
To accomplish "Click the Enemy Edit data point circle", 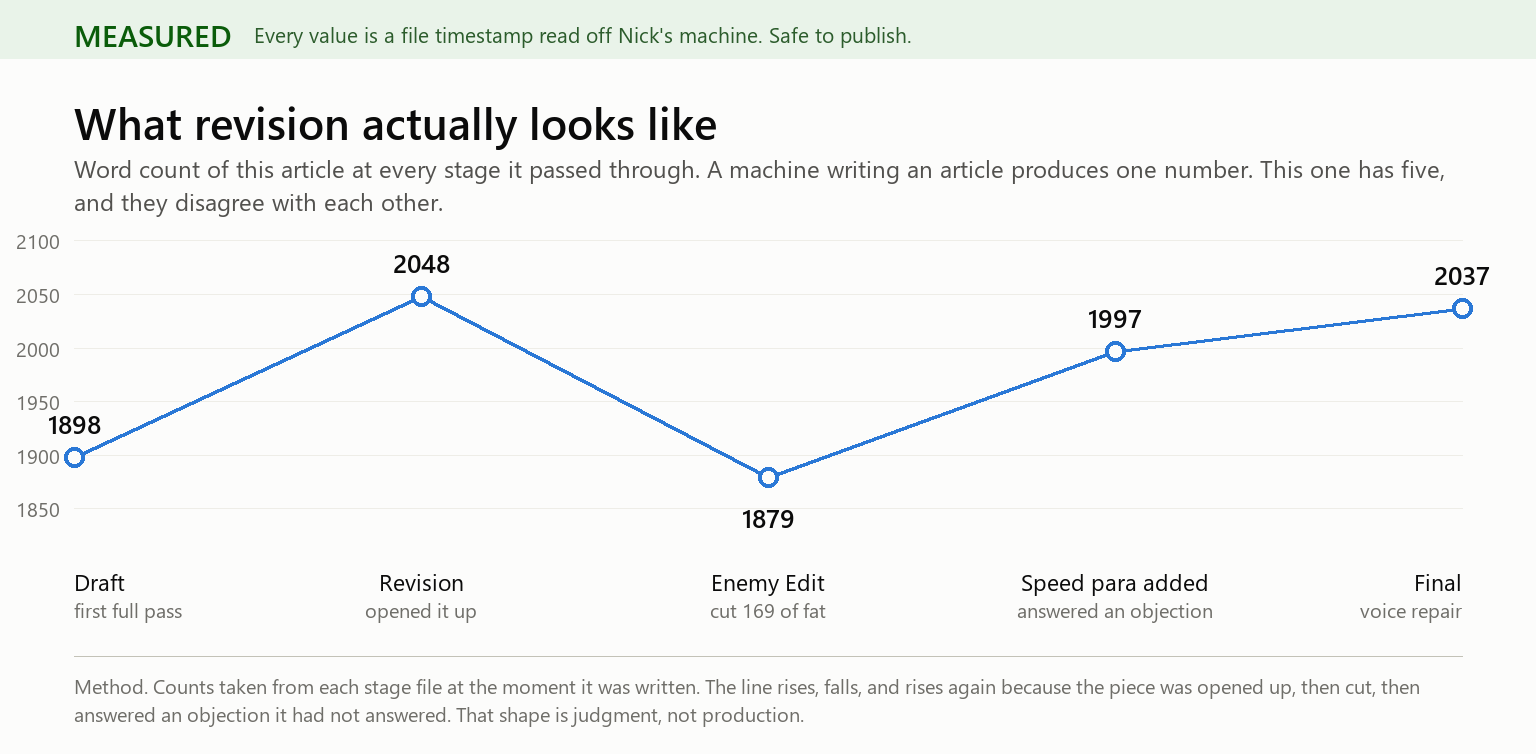I will [x=768, y=478].
